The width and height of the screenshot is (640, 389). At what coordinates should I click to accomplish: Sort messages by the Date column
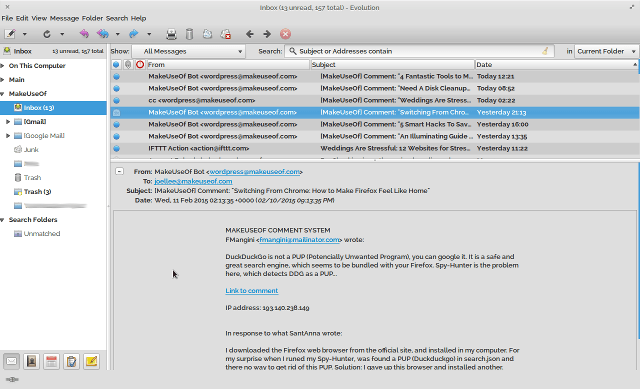556,64
